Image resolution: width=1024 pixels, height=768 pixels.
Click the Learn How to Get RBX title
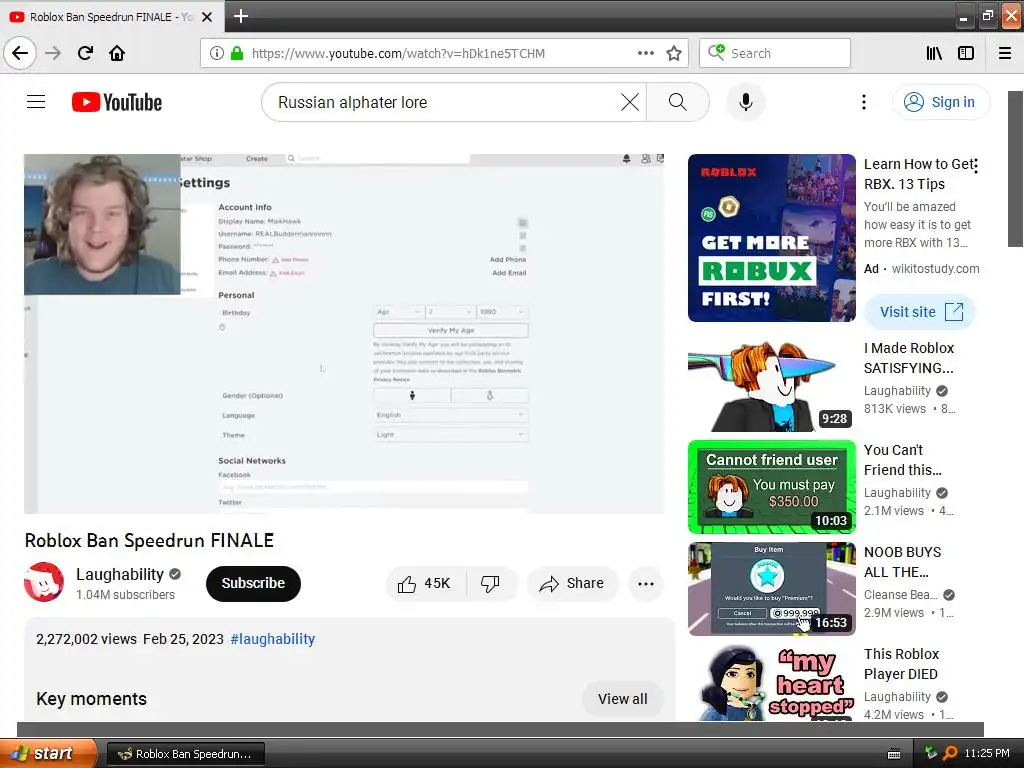[x=920, y=174]
